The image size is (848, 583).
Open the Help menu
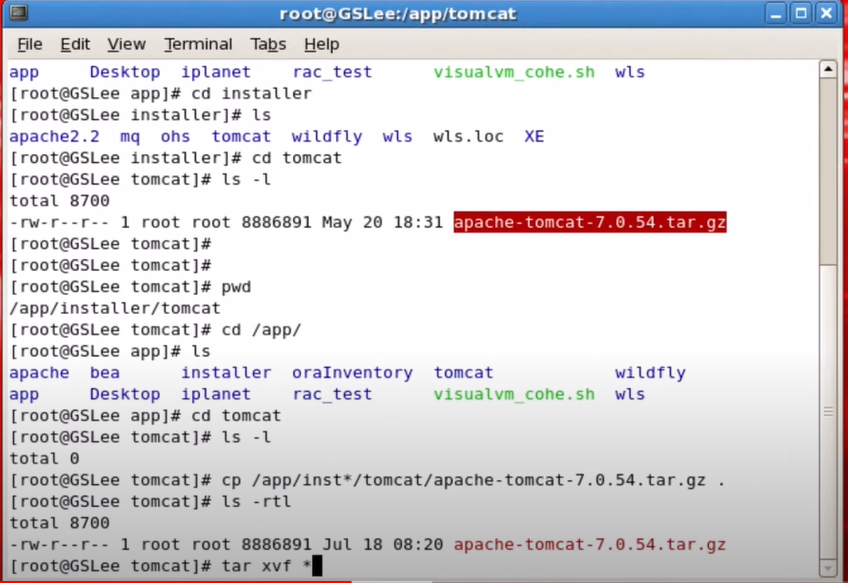click(321, 44)
